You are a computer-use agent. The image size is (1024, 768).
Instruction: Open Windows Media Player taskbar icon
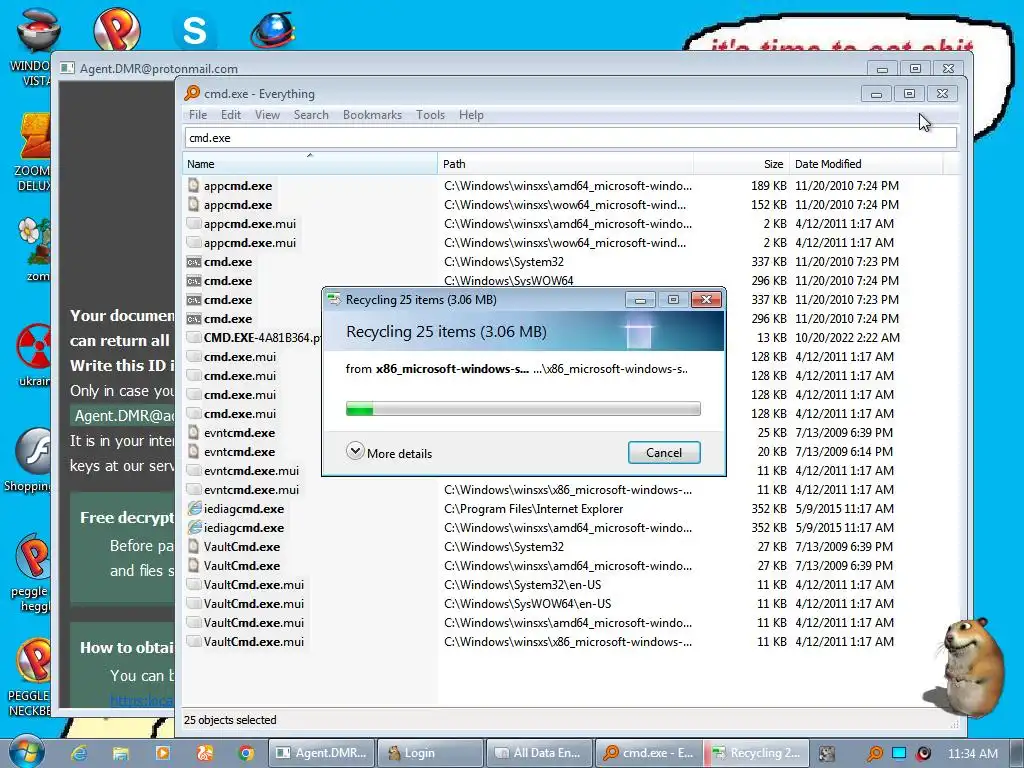pos(162,753)
